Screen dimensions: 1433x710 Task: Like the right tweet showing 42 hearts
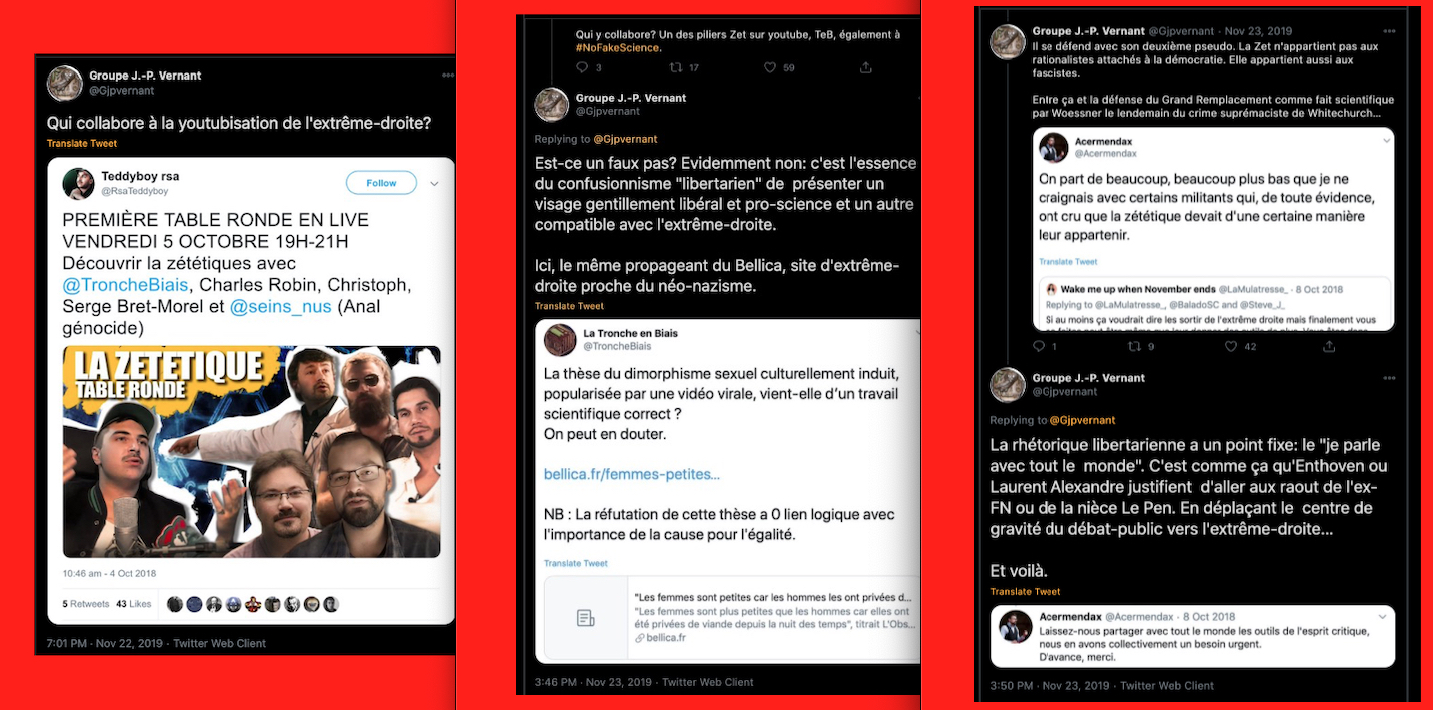(x=1231, y=346)
